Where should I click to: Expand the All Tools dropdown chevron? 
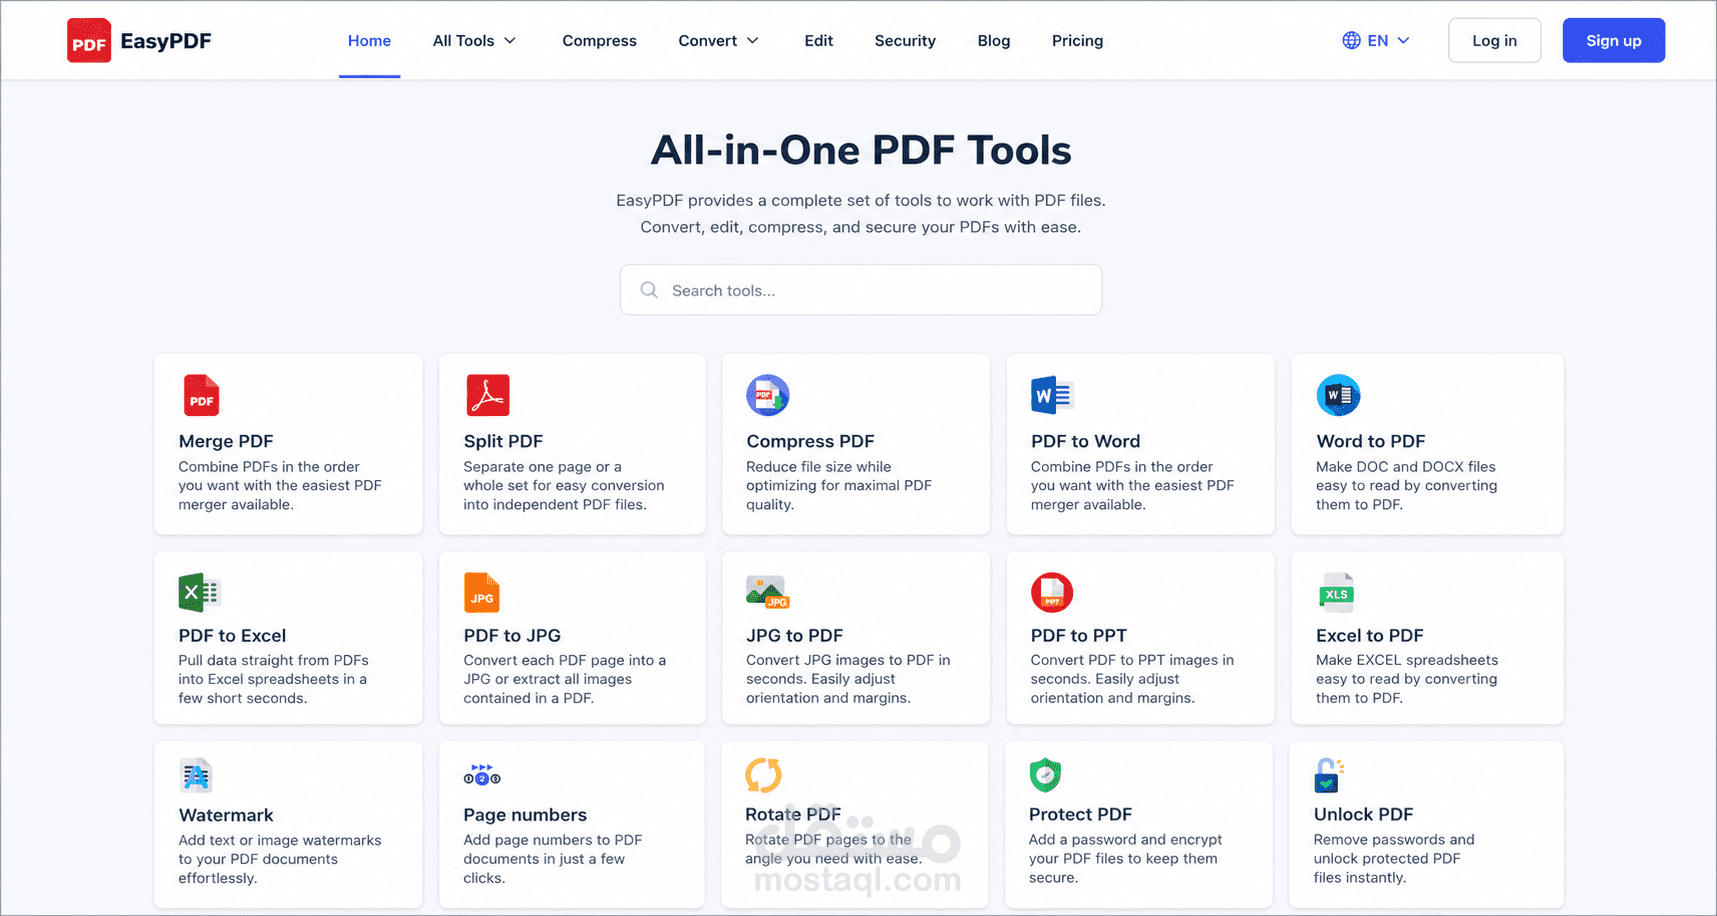510,41
